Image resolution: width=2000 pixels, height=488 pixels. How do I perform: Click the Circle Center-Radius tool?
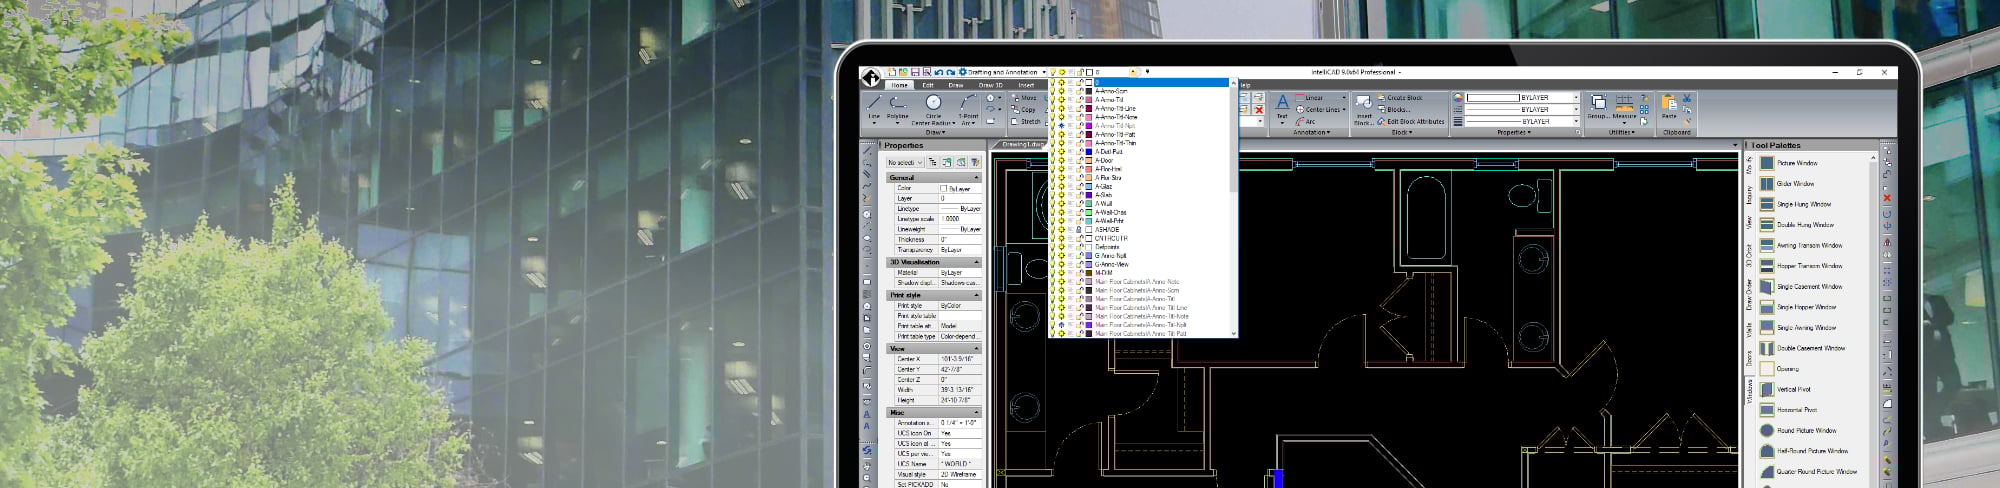(933, 104)
